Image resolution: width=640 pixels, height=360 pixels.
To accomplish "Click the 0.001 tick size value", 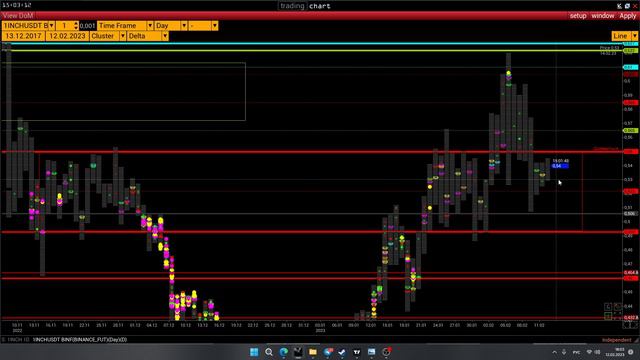I will pos(87,26).
